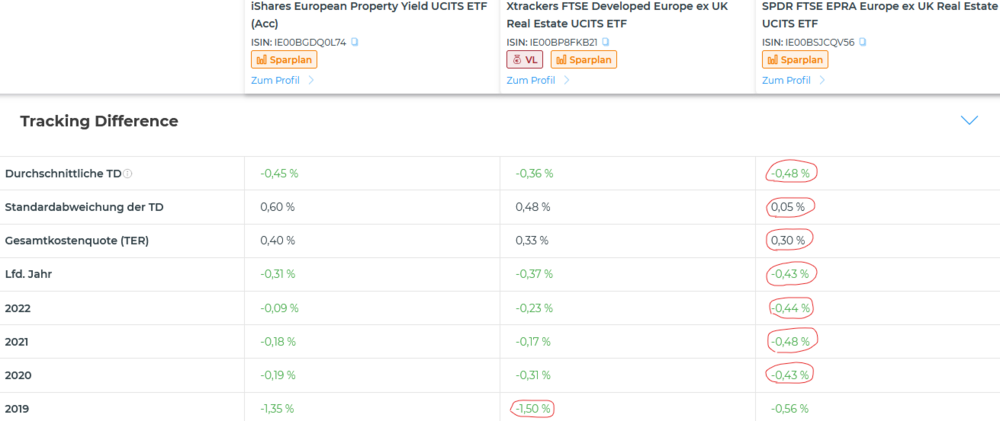The height and width of the screenshot is (421, 1000).
Task: Click the Tracking Difference heading
Action: tap(99, 121)
